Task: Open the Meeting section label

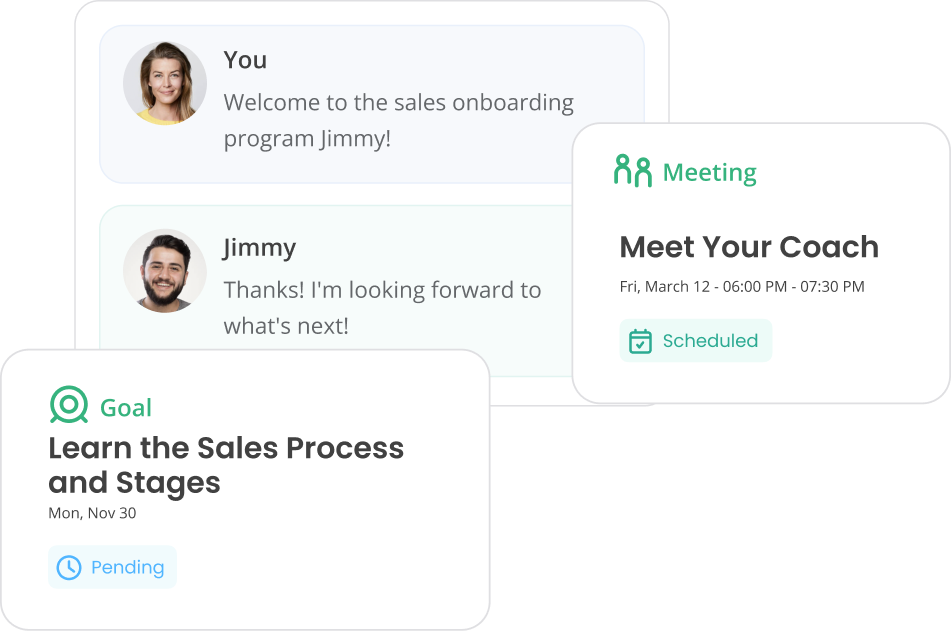Action: point(708,172)
